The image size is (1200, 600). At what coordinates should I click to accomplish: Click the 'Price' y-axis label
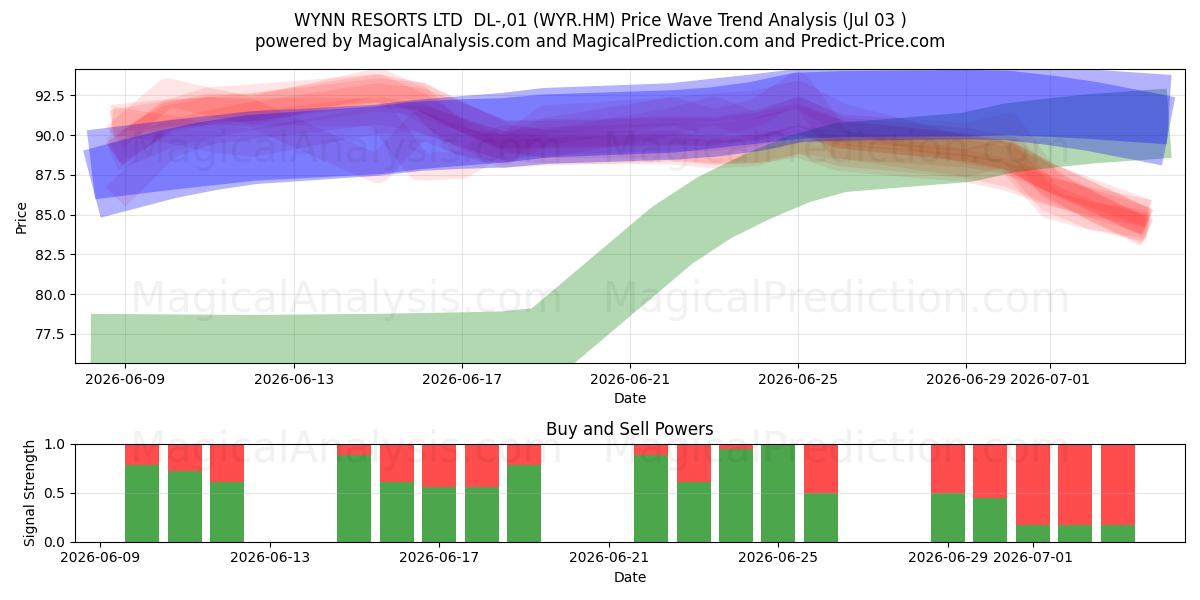[22, 216]
